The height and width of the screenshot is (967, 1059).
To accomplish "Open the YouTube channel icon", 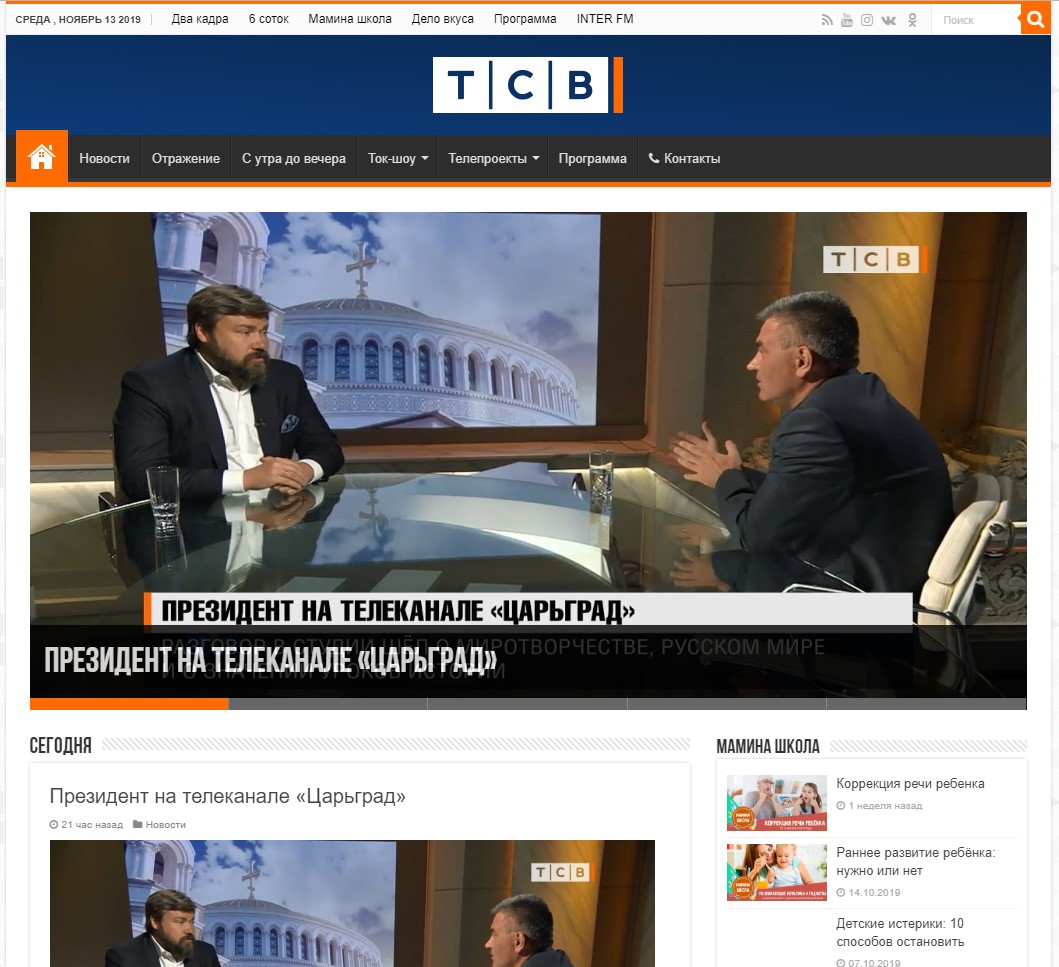I will [847, 20].
